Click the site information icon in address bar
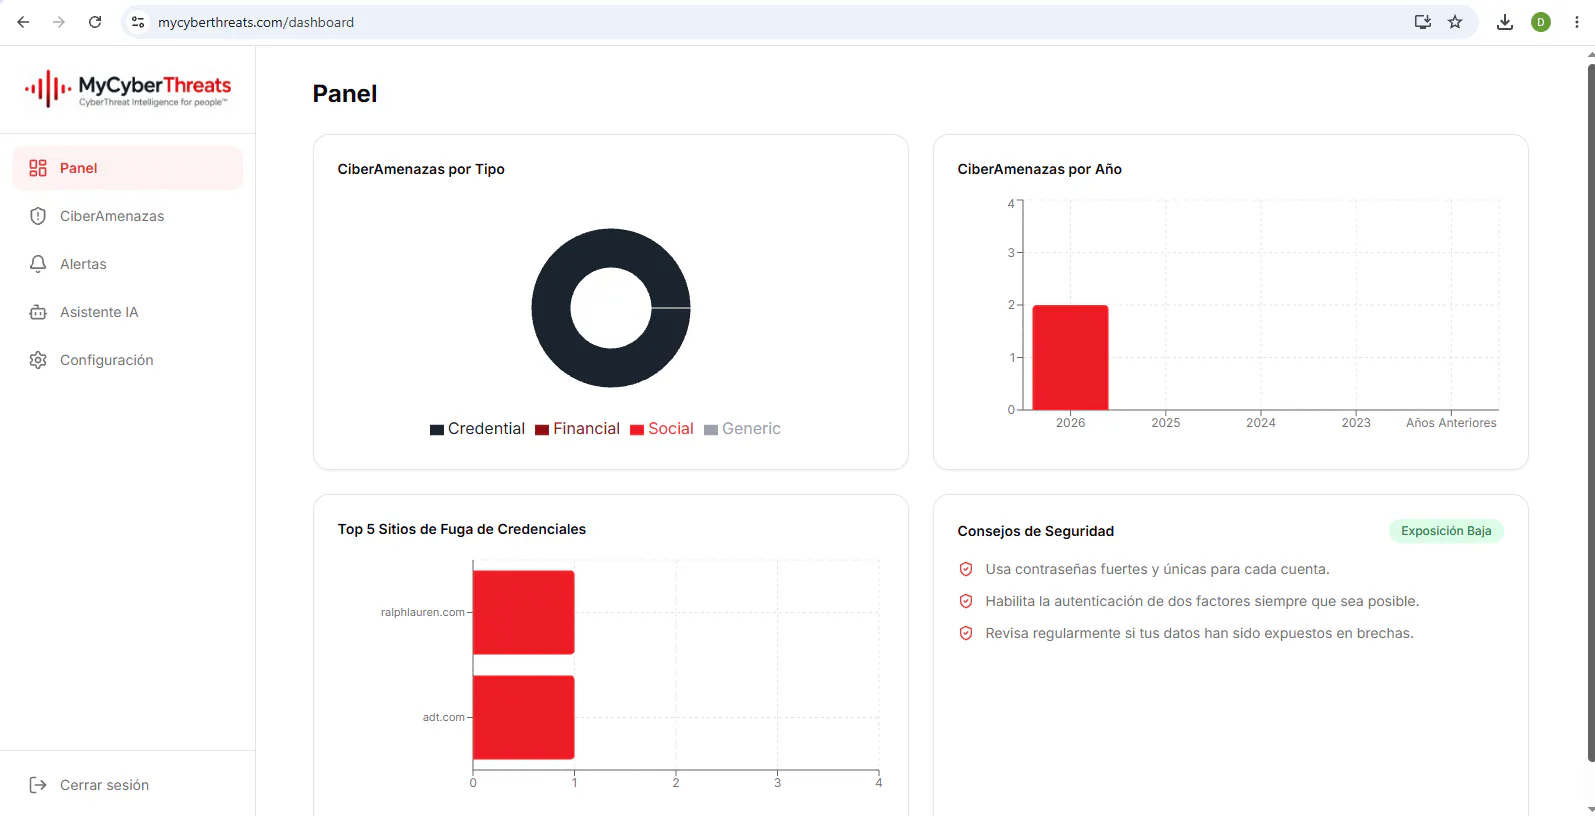Viewport: 1595px width, 816px height. coord(138,22)
